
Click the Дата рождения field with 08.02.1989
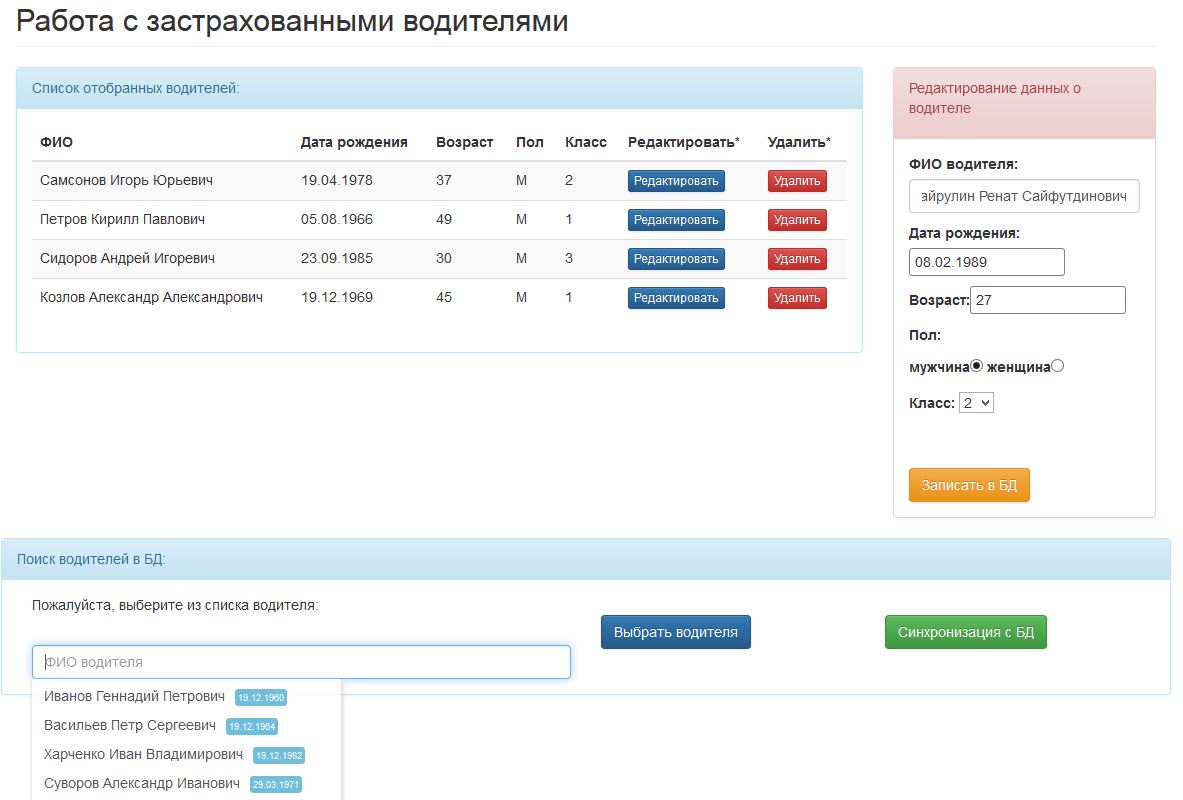[x=987, y=262]
